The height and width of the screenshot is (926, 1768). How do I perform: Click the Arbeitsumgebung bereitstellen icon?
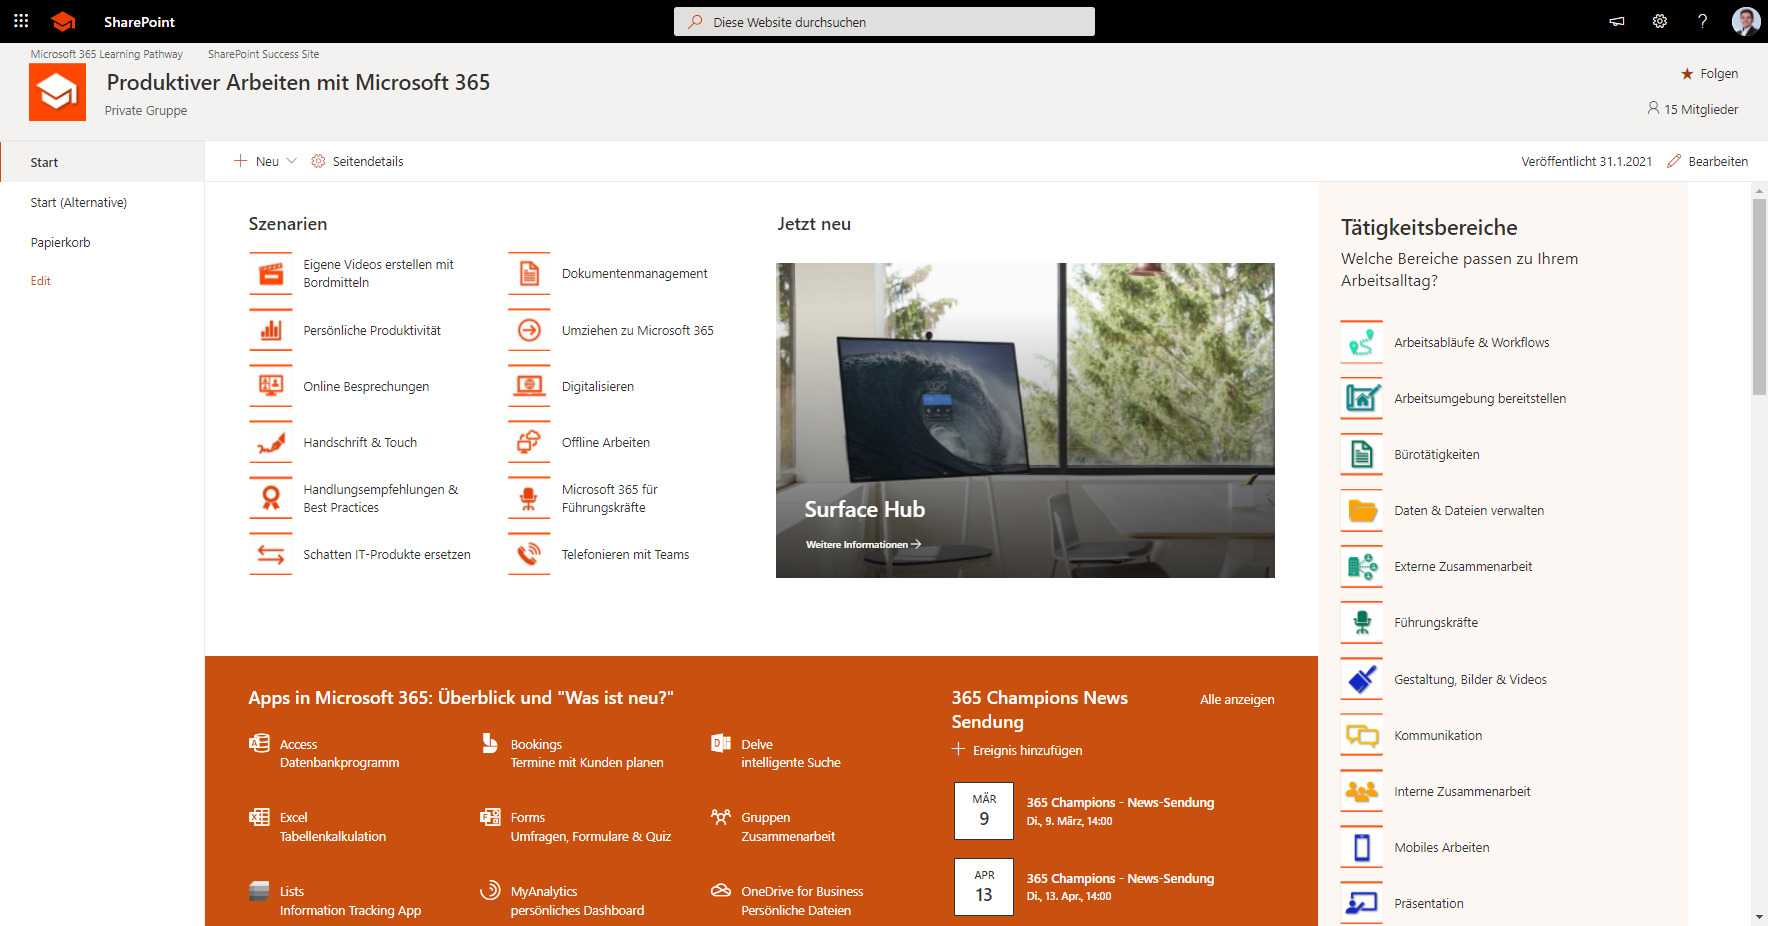(1362, 398)
